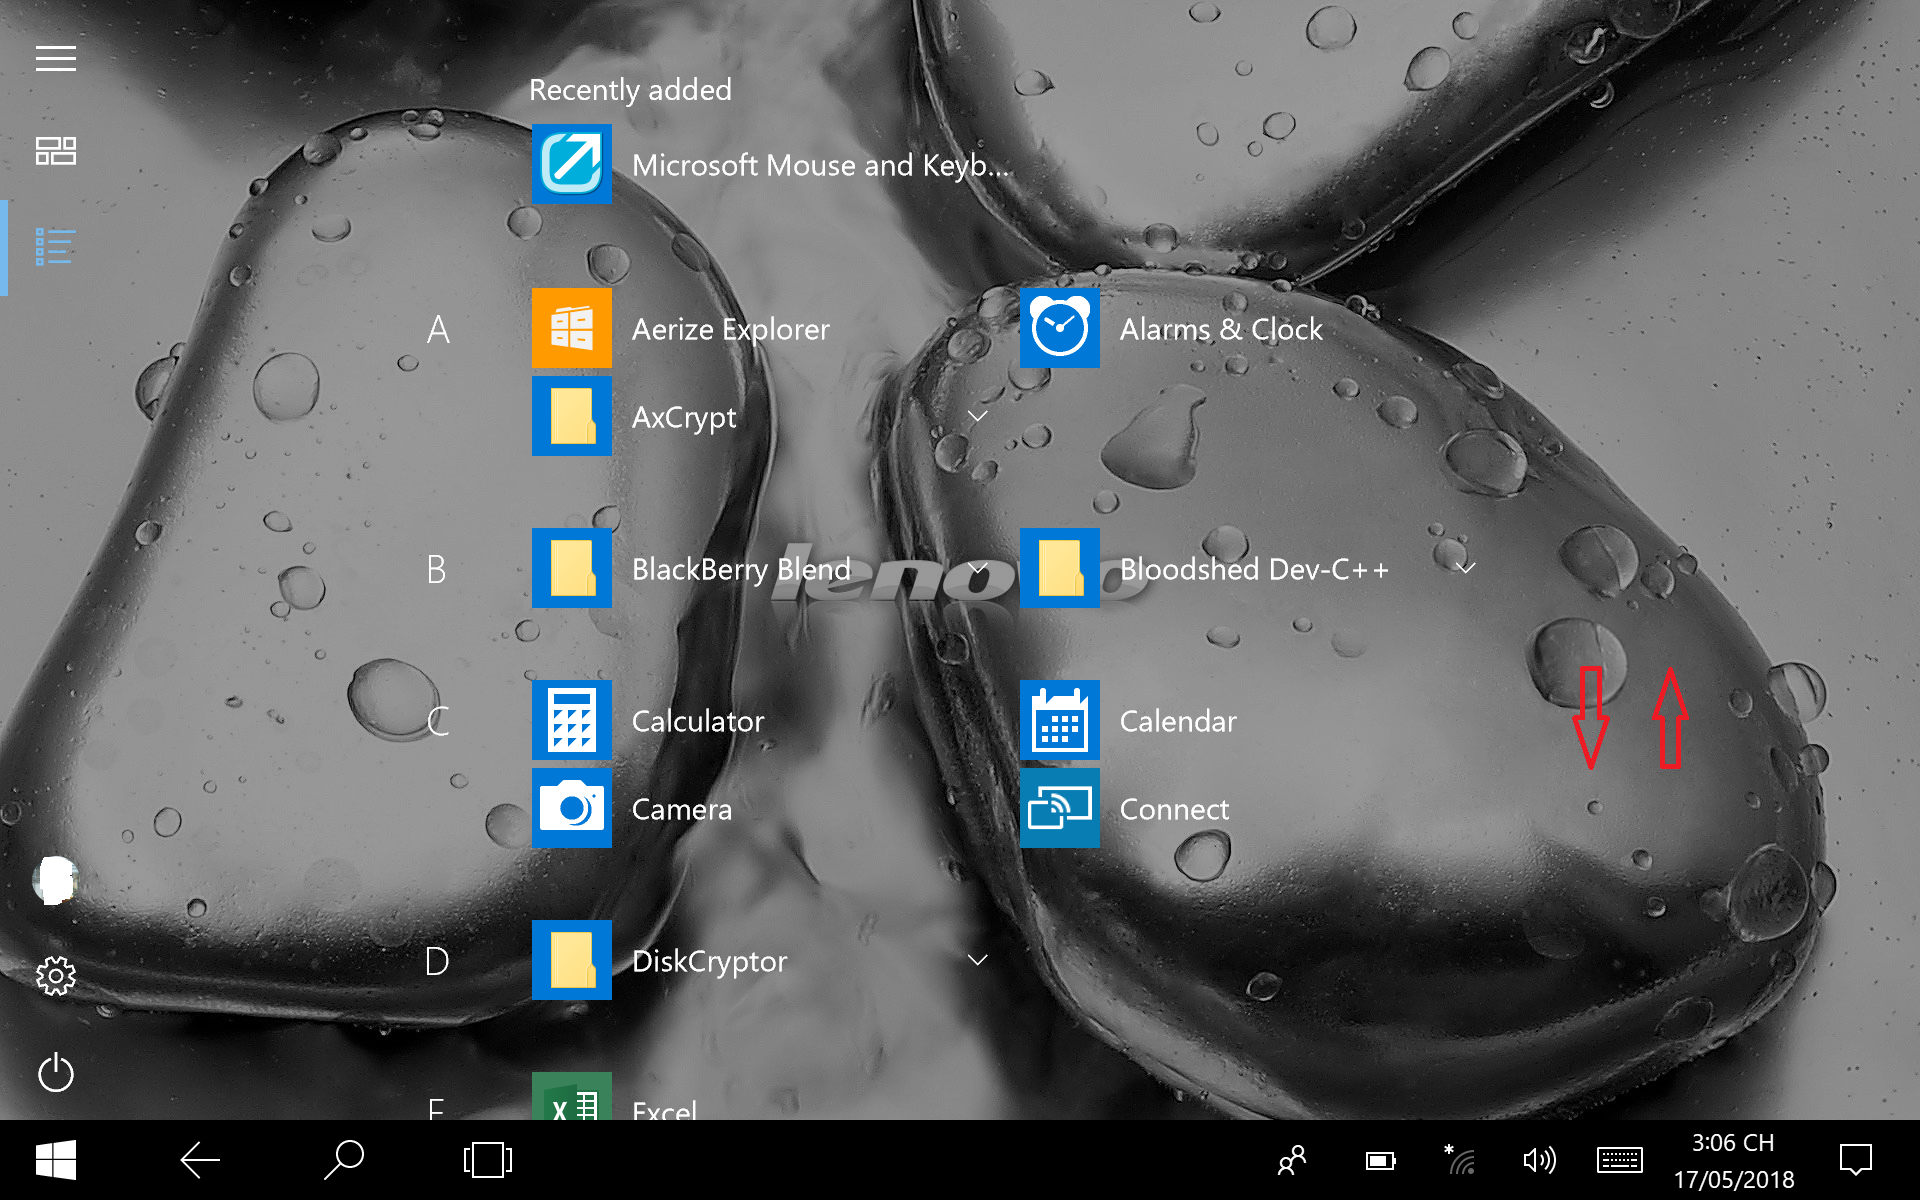This screenshot has height=1200, width=1920.
Task: Open Alarms & Clock icon
Action: [x=1060, y=328]
